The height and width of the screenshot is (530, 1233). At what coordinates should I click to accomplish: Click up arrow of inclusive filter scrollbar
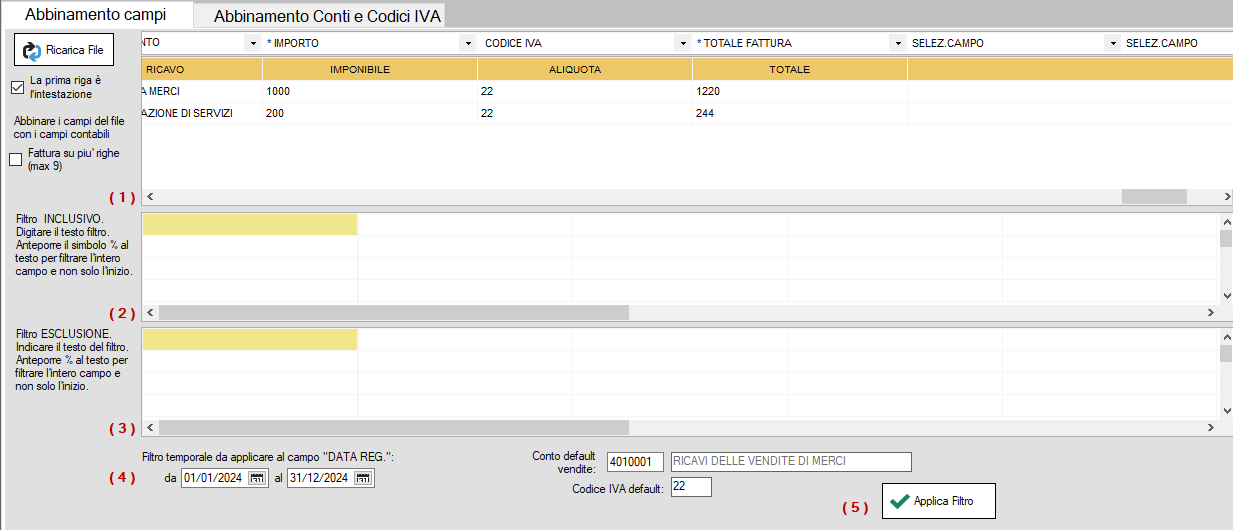point(1226,221)
